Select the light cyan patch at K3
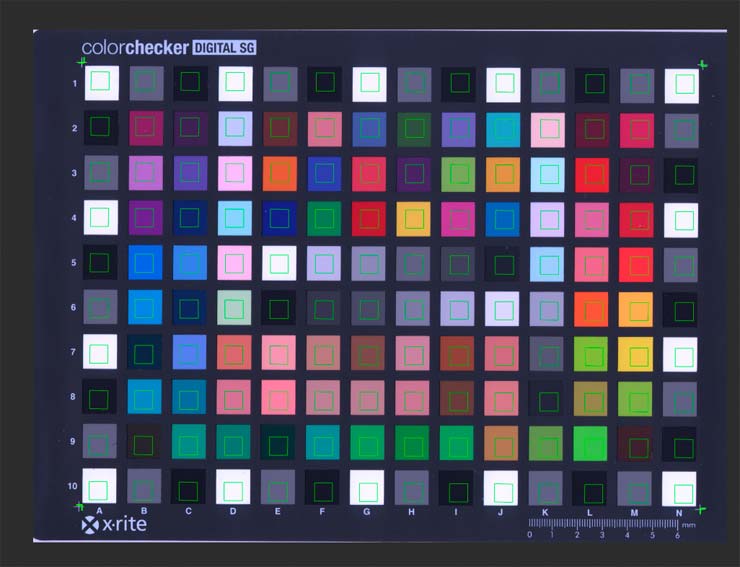 pyautogui.click(x=547, y=175)
